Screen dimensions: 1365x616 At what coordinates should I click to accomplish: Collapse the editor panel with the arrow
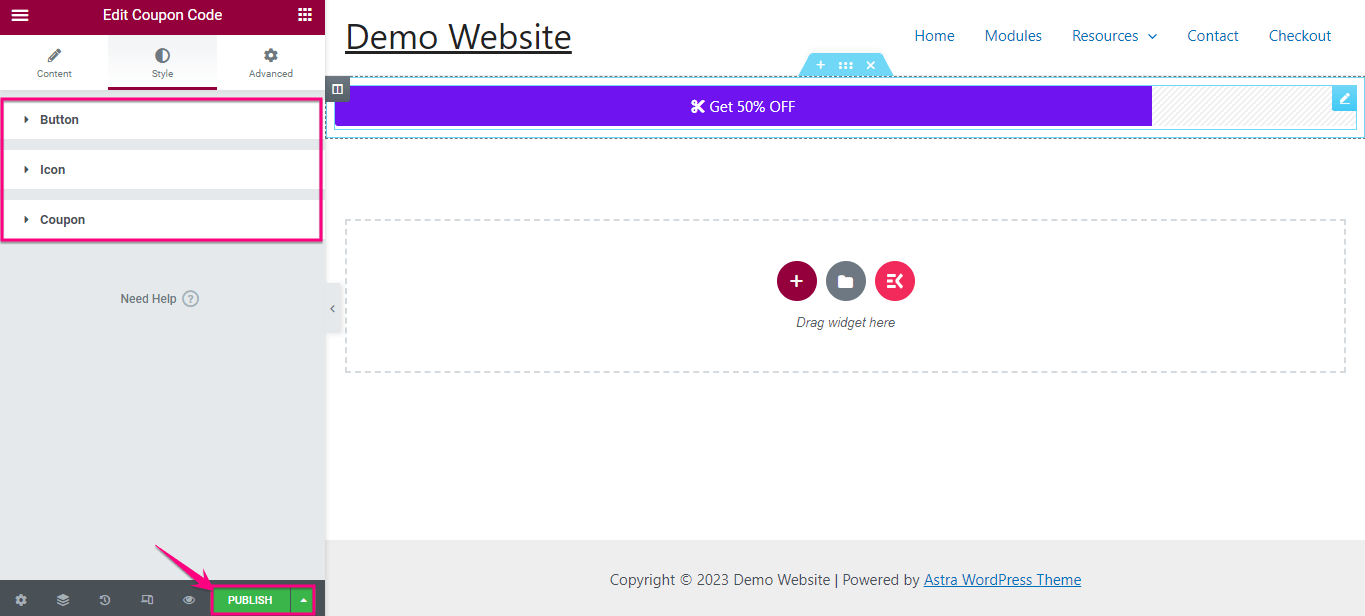click(332, 308)
